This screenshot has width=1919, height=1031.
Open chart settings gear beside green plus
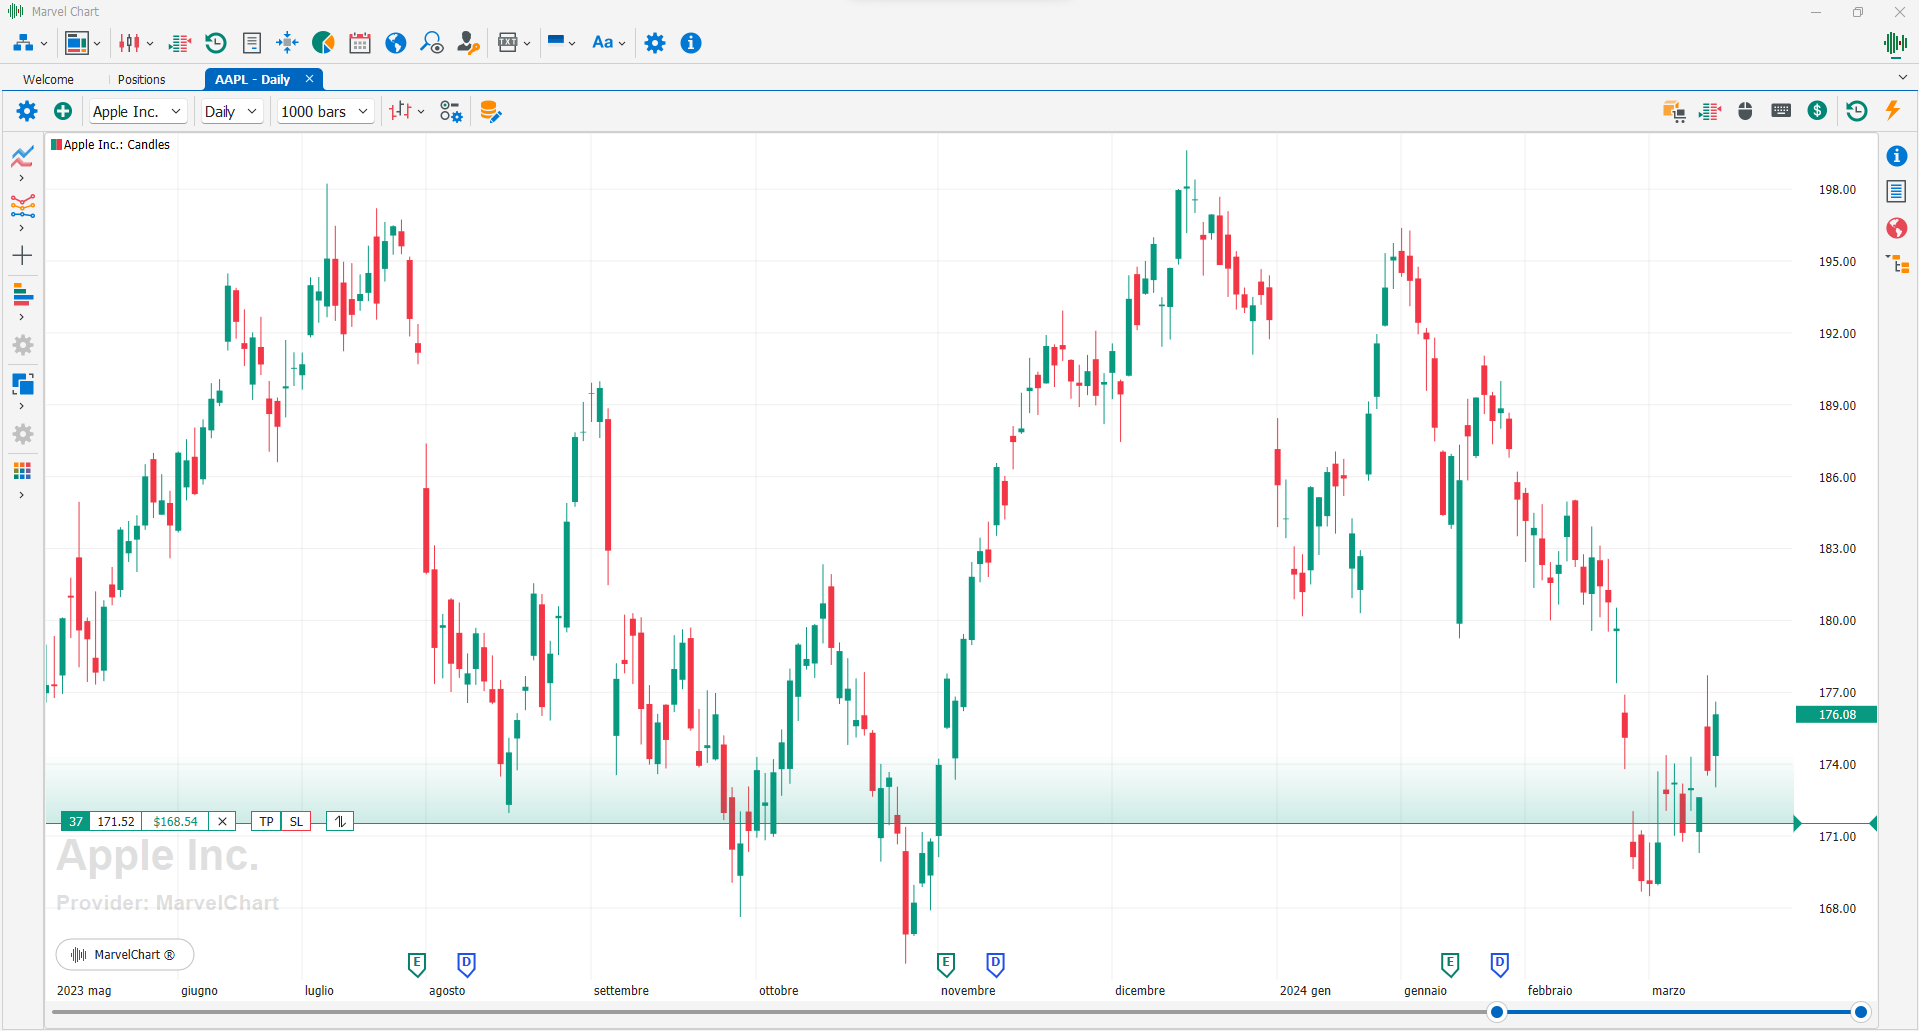pyautogui.click(x=27, y=111)
